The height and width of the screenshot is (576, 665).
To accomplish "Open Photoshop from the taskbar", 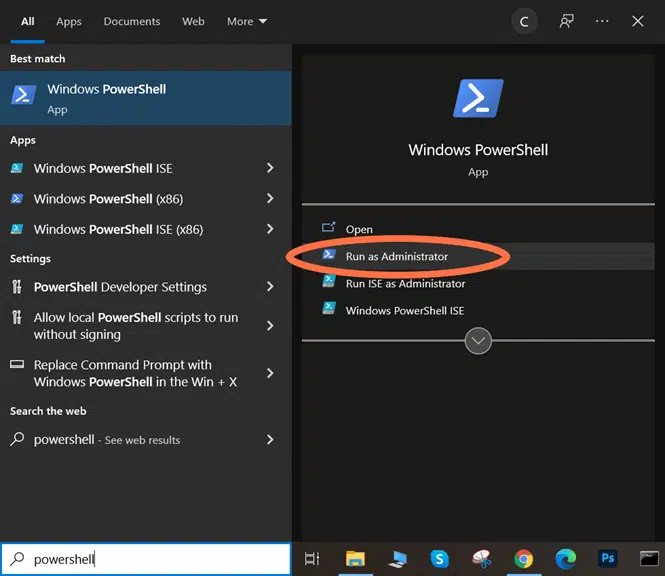I will [608, 558].
